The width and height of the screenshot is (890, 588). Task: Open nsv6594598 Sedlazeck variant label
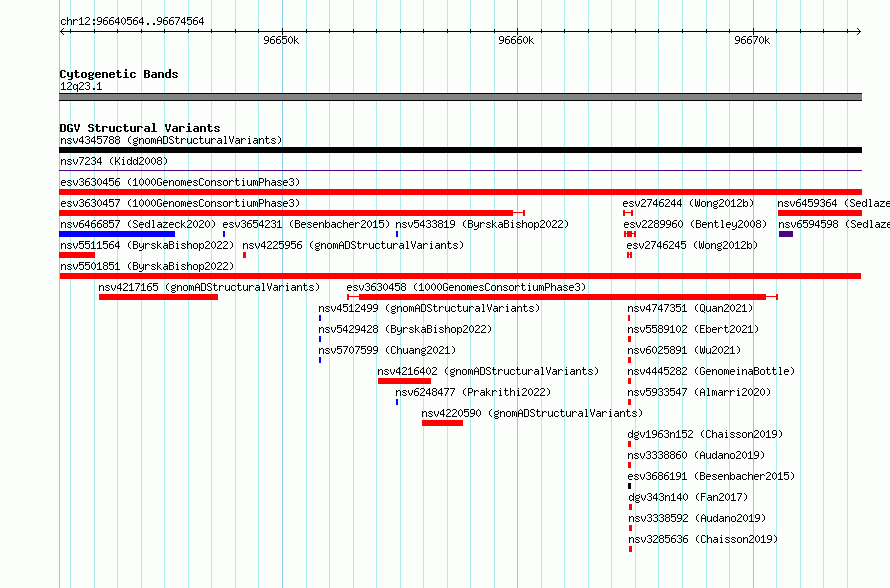tap(834, 224)
